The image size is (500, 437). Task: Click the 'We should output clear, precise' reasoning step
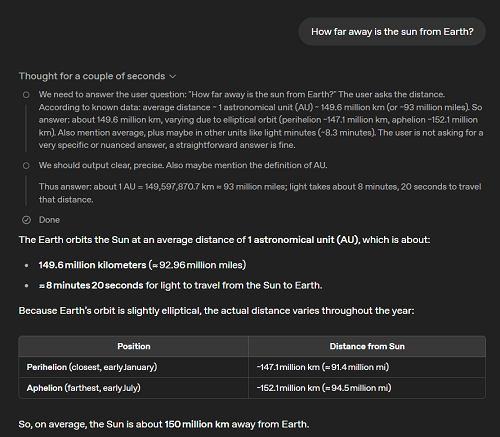tap(183, 165)
